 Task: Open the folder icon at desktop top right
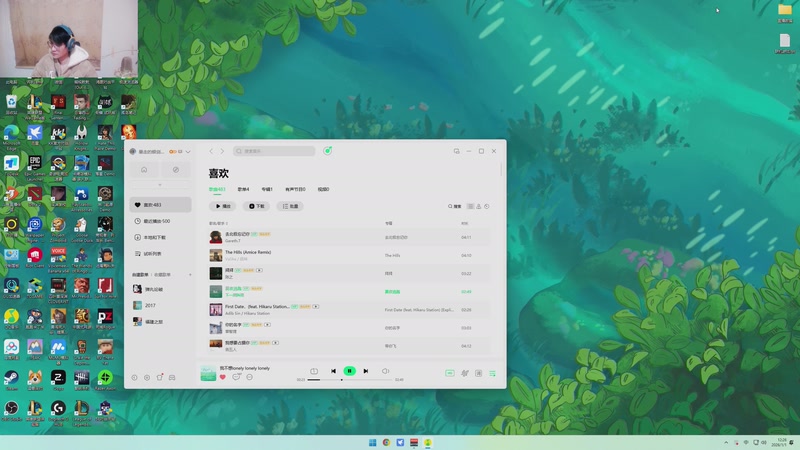(785, 13)
